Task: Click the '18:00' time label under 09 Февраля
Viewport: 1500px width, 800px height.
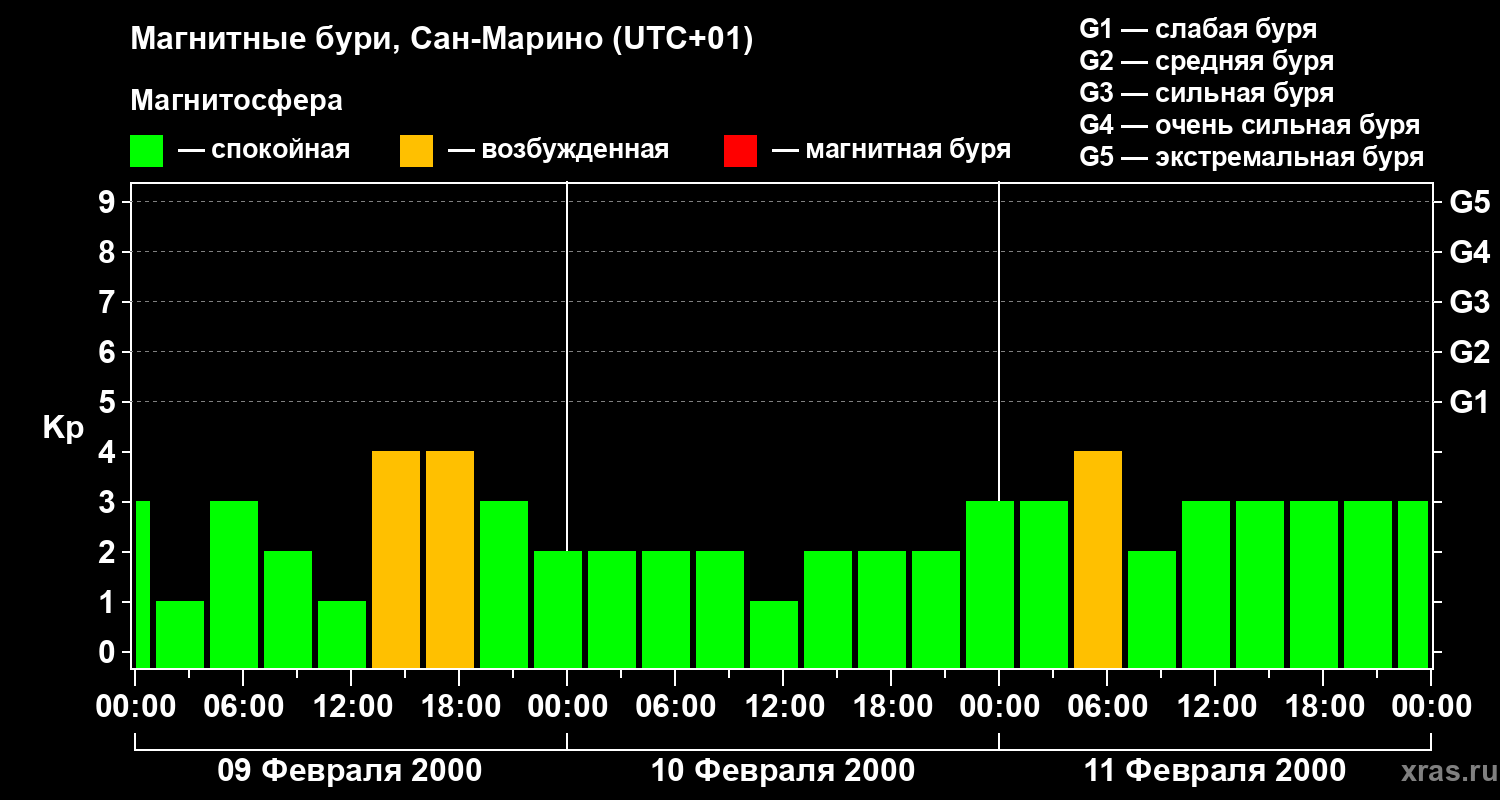Action: coord(459,707)
